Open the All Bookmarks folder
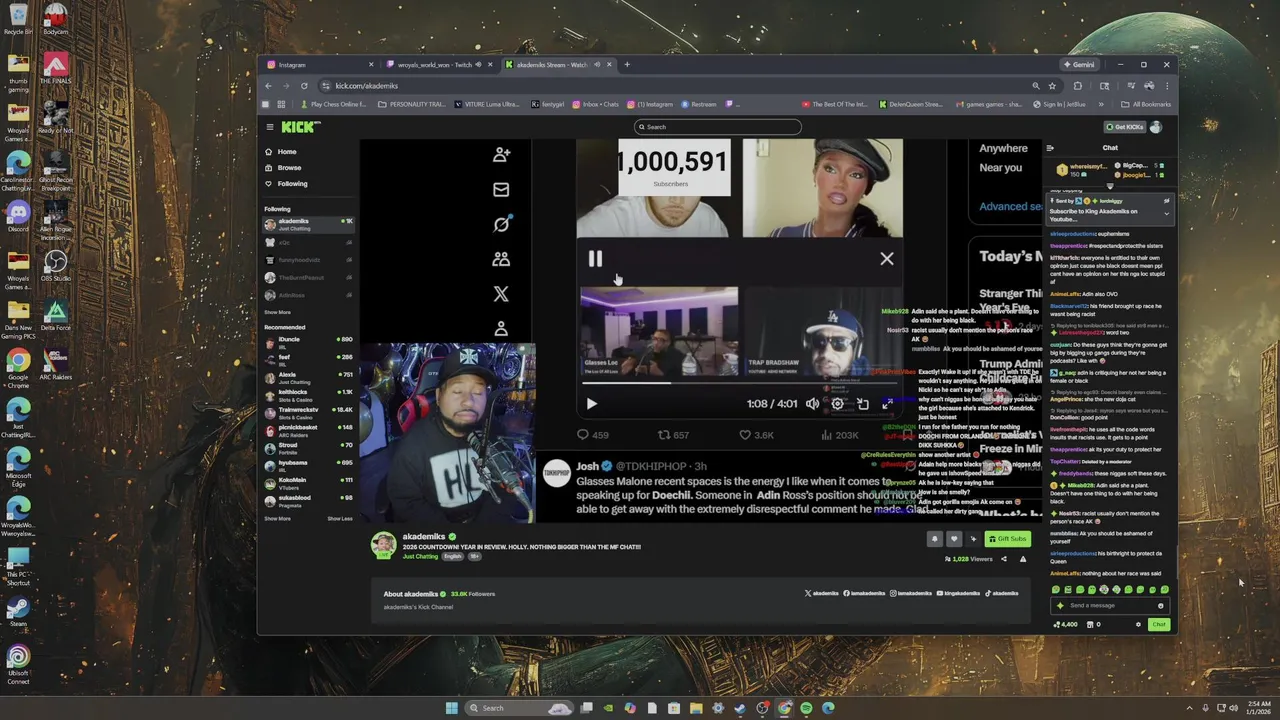Image resolution: width=1280 pixels, height=720 pixels. [x=1146, y=104]
